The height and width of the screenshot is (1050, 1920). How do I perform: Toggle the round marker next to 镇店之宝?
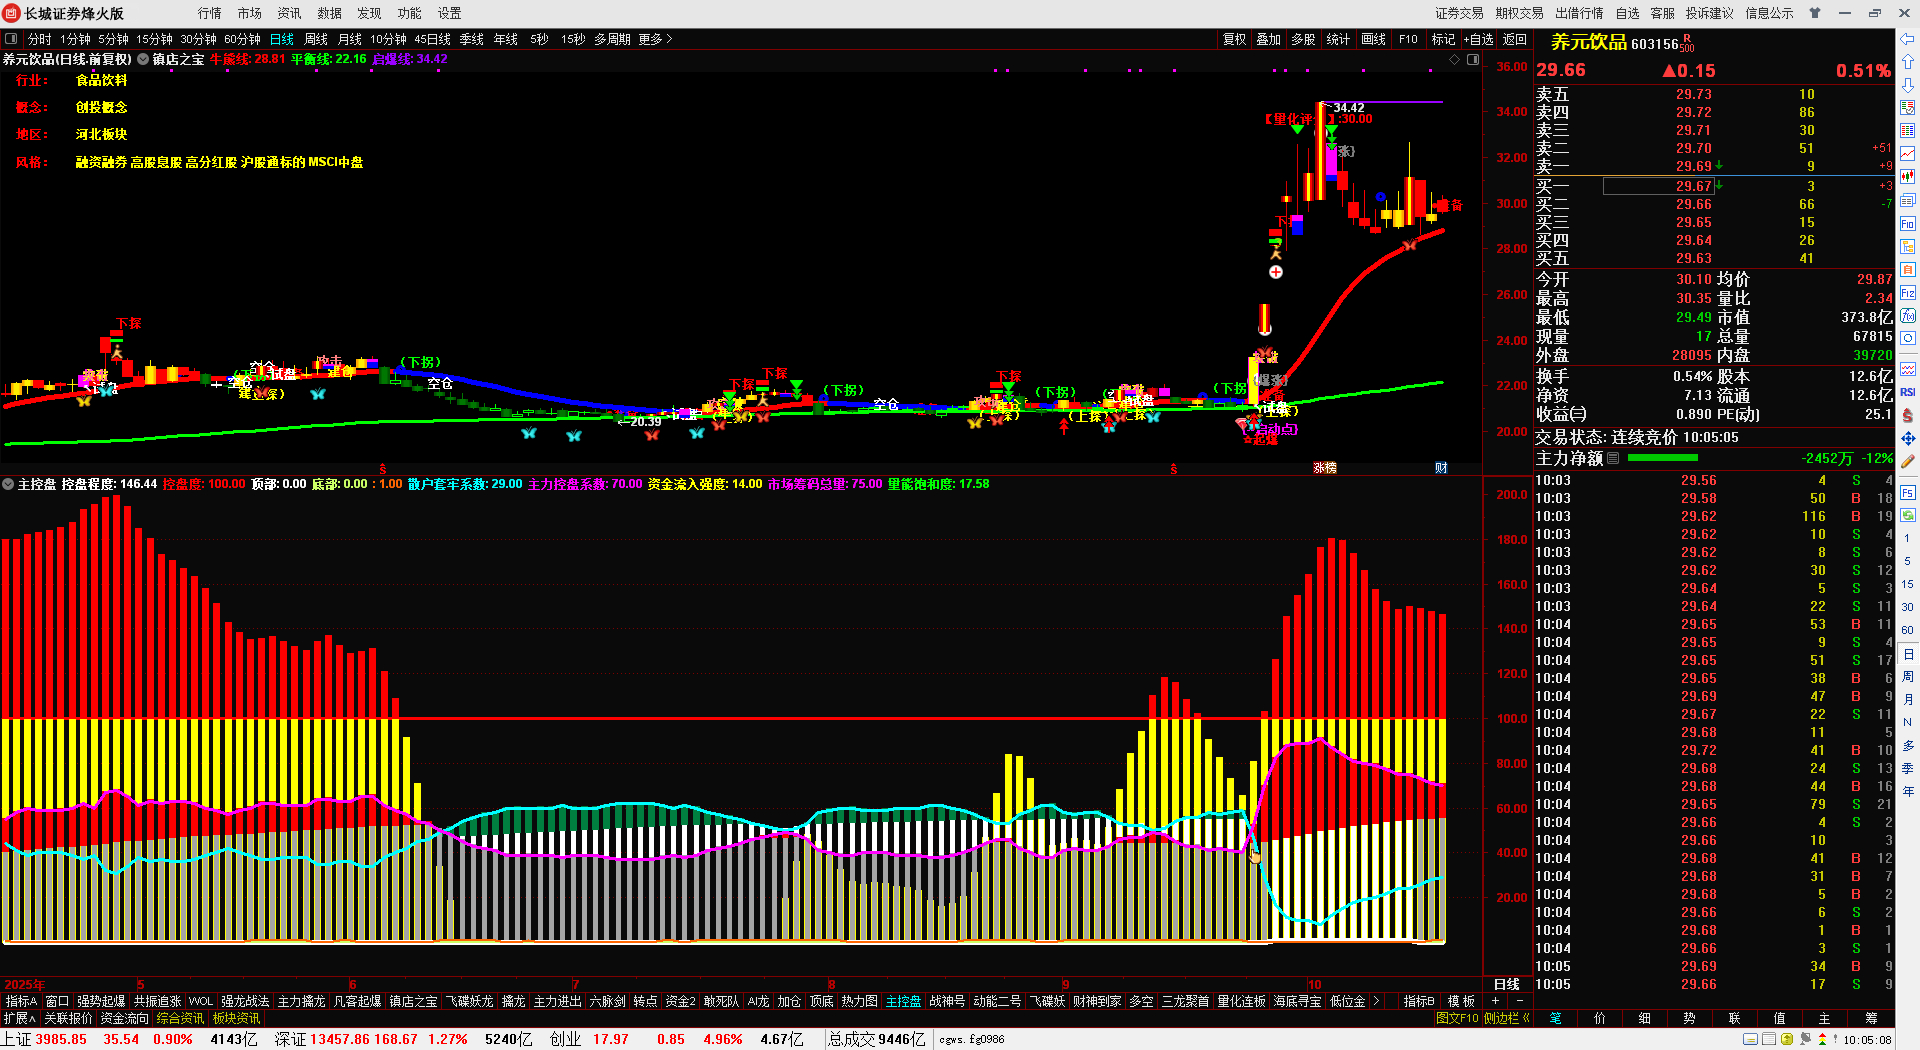[x=143, y=59]
